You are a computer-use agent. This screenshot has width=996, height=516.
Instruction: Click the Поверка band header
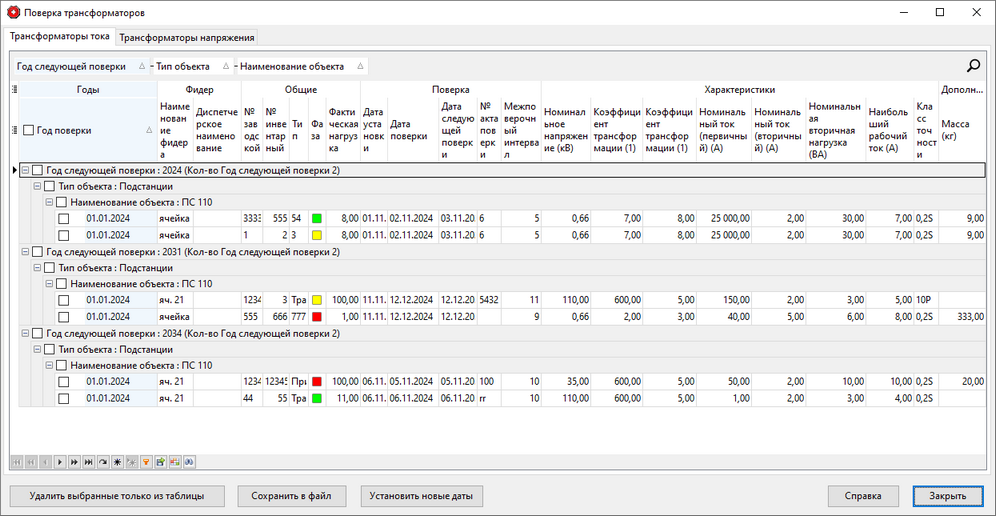pyautogui.click(x=450, y=90)
